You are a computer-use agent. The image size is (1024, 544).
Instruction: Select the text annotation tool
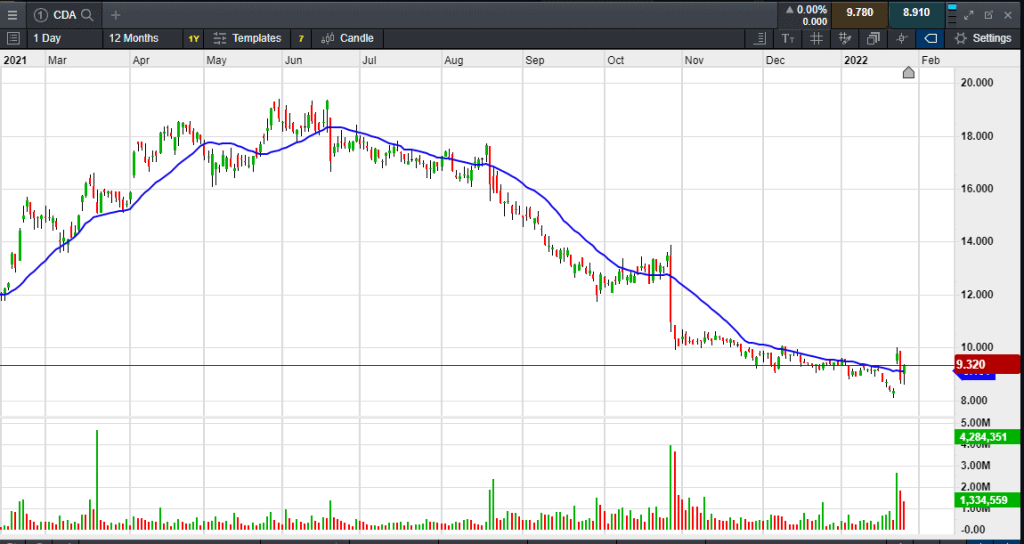pyautogui.click(x=788, y=38)
